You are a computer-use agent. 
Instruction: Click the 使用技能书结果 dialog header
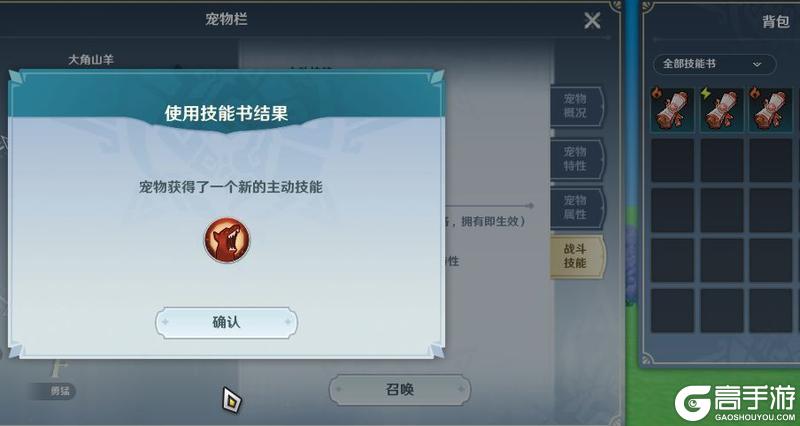pyautogui.click(x=226, y=113)
